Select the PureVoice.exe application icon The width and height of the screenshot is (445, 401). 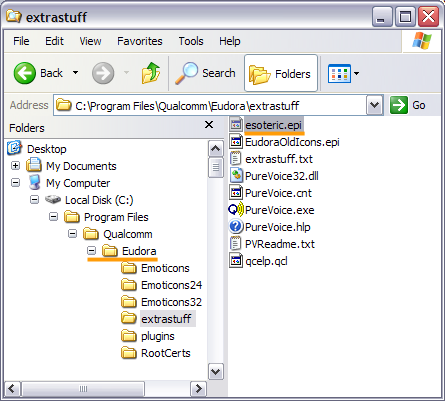pos(236,210)
